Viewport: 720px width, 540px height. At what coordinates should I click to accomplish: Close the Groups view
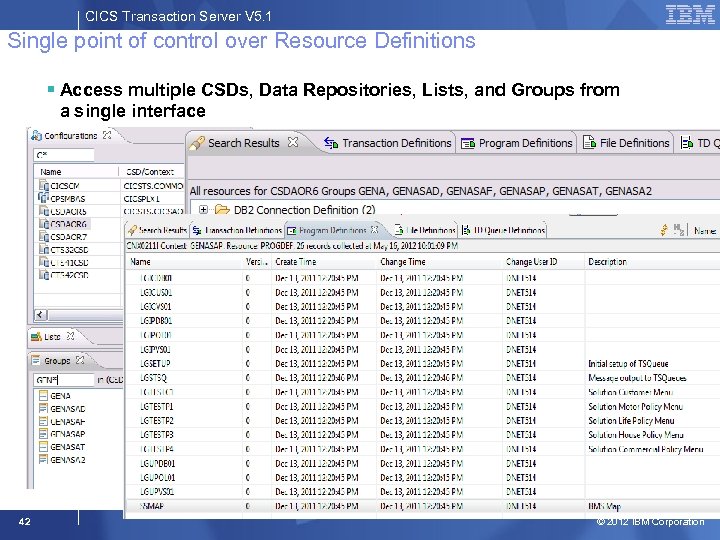pyautogui.click(x=80, y=360)
